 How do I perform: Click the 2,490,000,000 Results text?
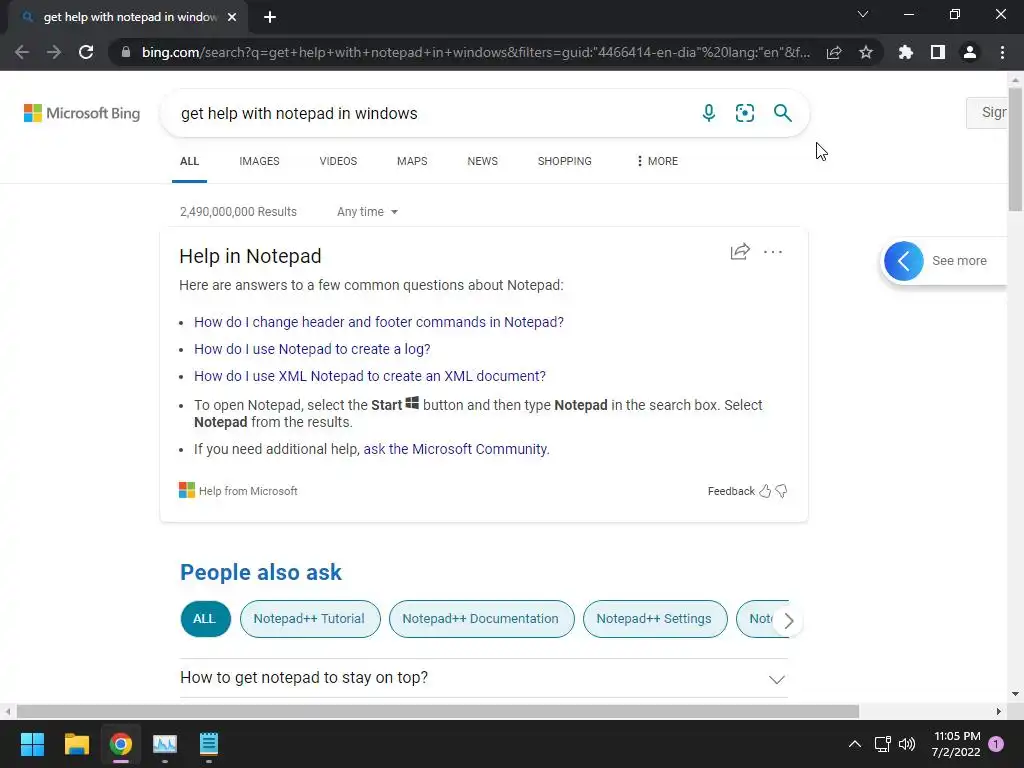pyautogui.click(x=238, y=212)
